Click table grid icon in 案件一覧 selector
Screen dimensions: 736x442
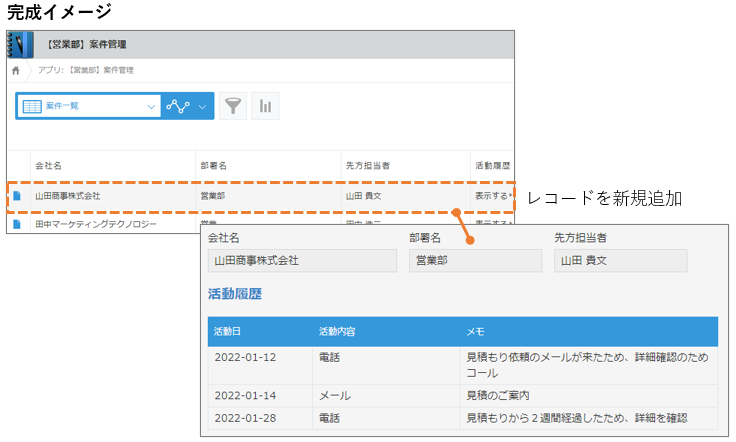(x=32, y=106)
